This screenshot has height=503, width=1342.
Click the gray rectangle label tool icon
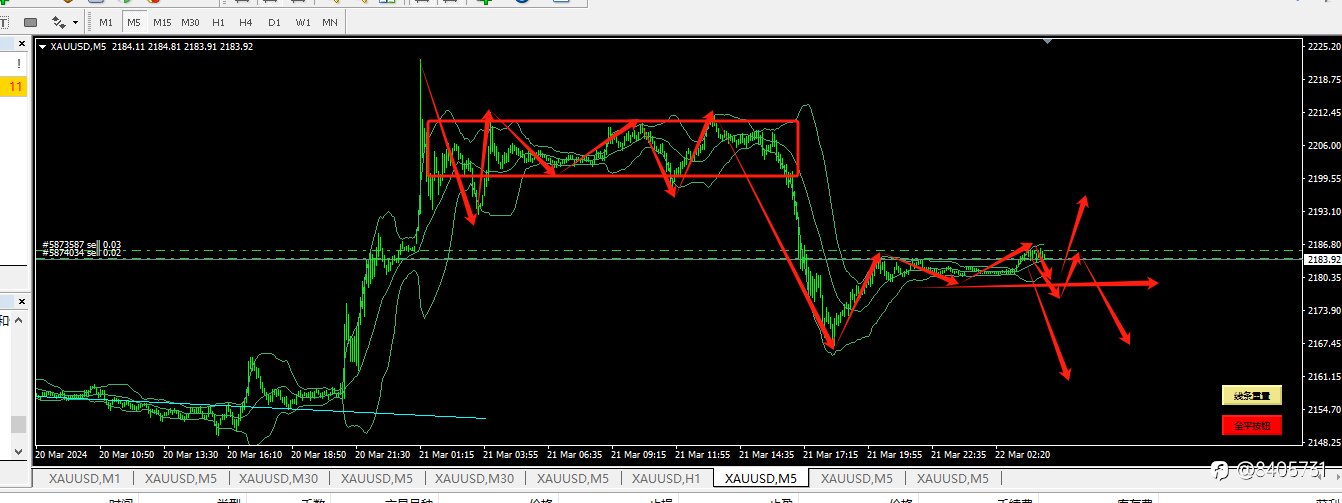[30, 22]
